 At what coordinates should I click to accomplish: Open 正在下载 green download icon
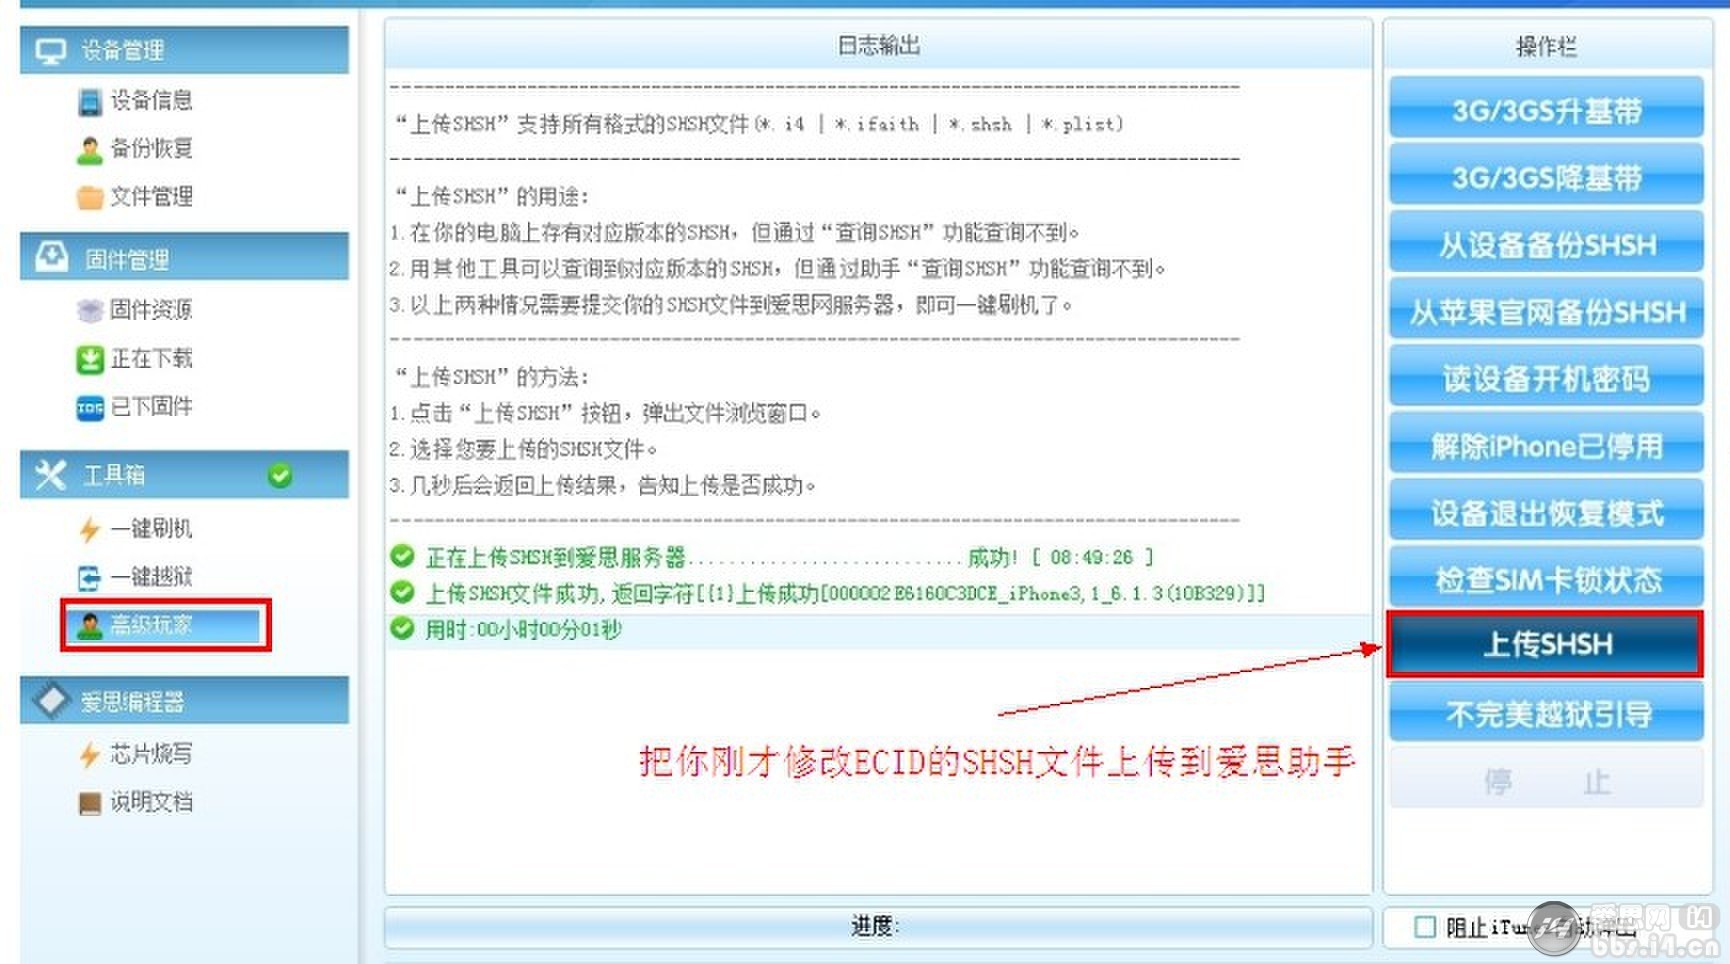pos(90,359)
